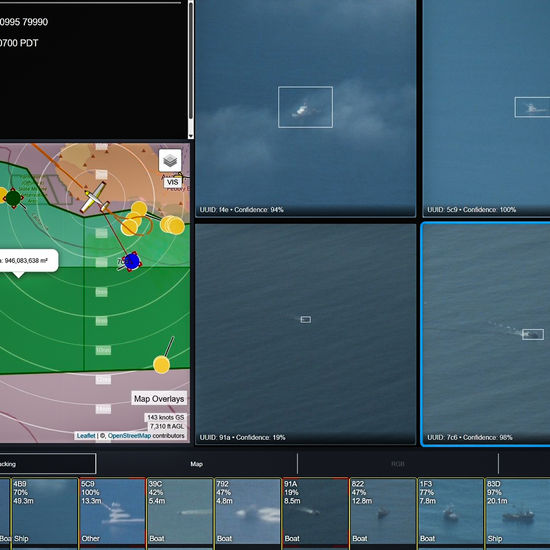Image resolution: width=550 pixels, height=550 pixels.
Task: Select the detection image with UUID f4e
Action: pyautogui.click(x=306, y=108)
